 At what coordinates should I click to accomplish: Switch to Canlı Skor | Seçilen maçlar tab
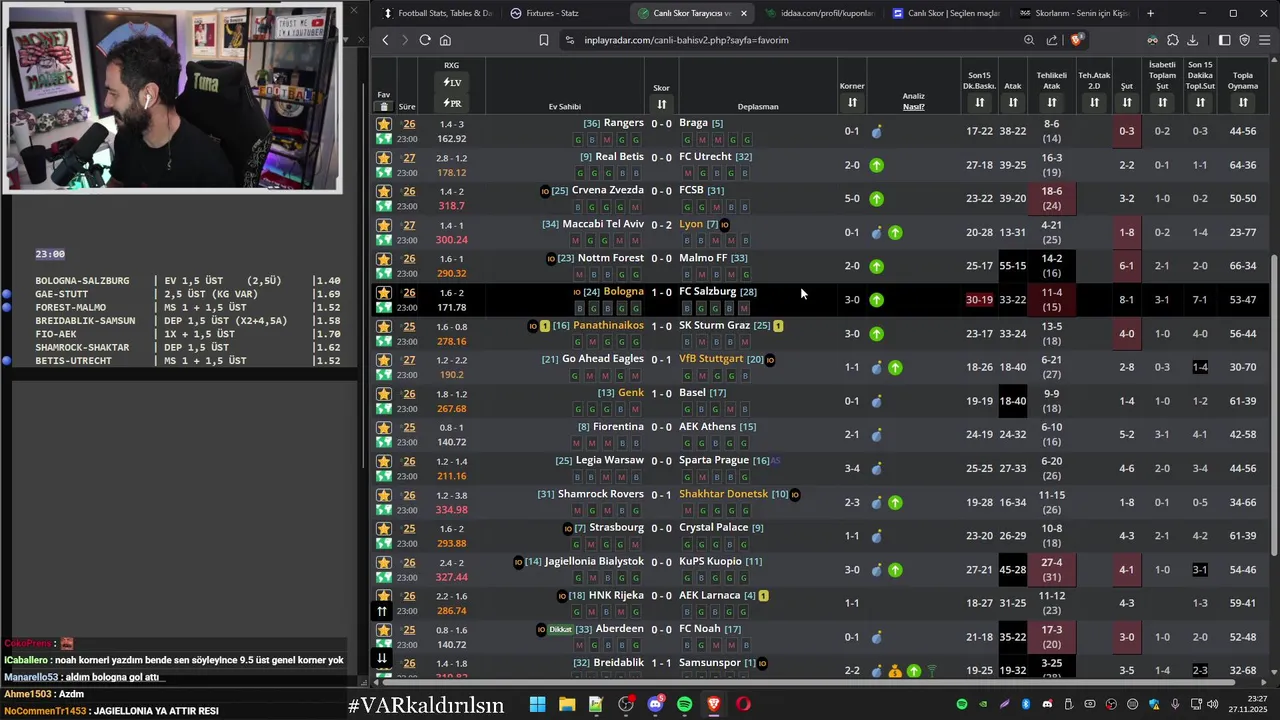[946, 13]
